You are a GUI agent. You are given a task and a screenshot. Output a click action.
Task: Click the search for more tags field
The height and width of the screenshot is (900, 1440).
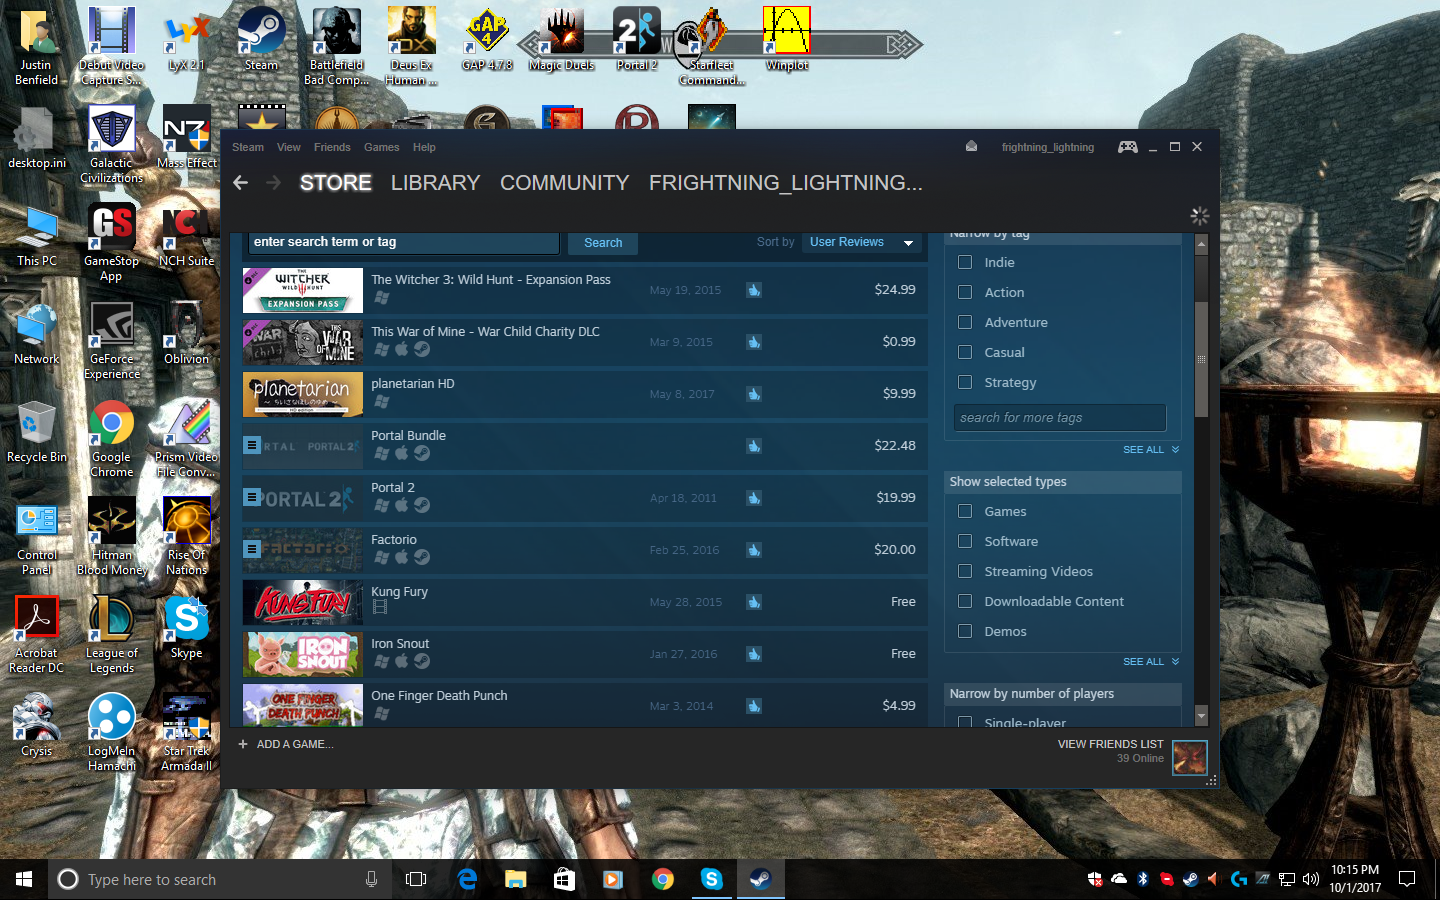click(1060, 418)
